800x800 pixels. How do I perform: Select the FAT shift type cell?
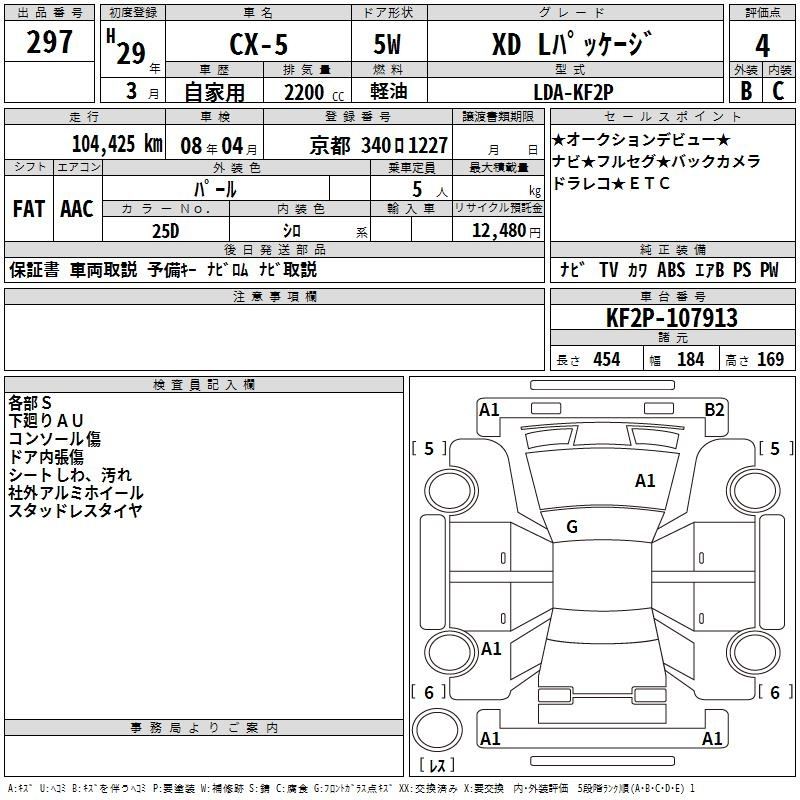pos(29,209)
